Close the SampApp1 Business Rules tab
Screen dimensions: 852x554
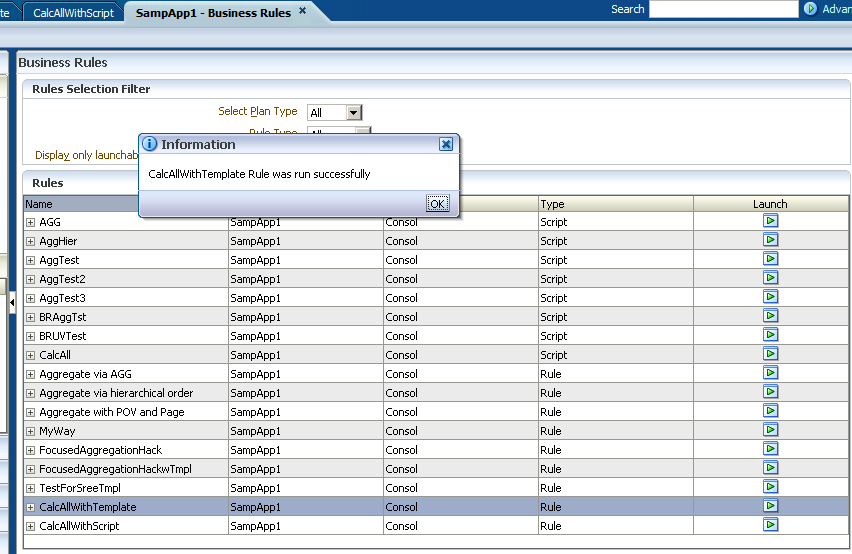303,10
